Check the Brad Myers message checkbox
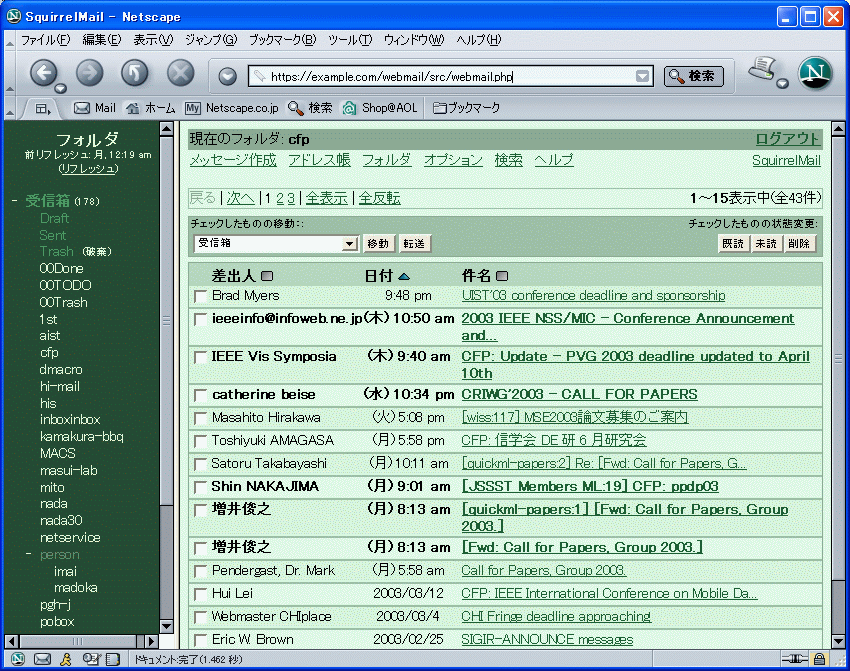The height and width of the screenshot is (671, 850). click(200, 296)
